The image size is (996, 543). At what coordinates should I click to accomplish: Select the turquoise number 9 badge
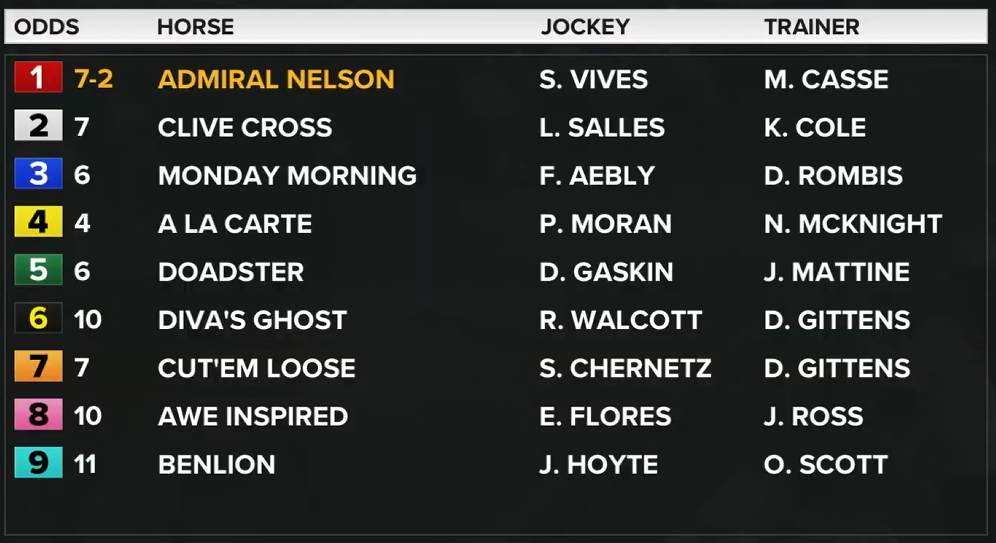[38, 463]
